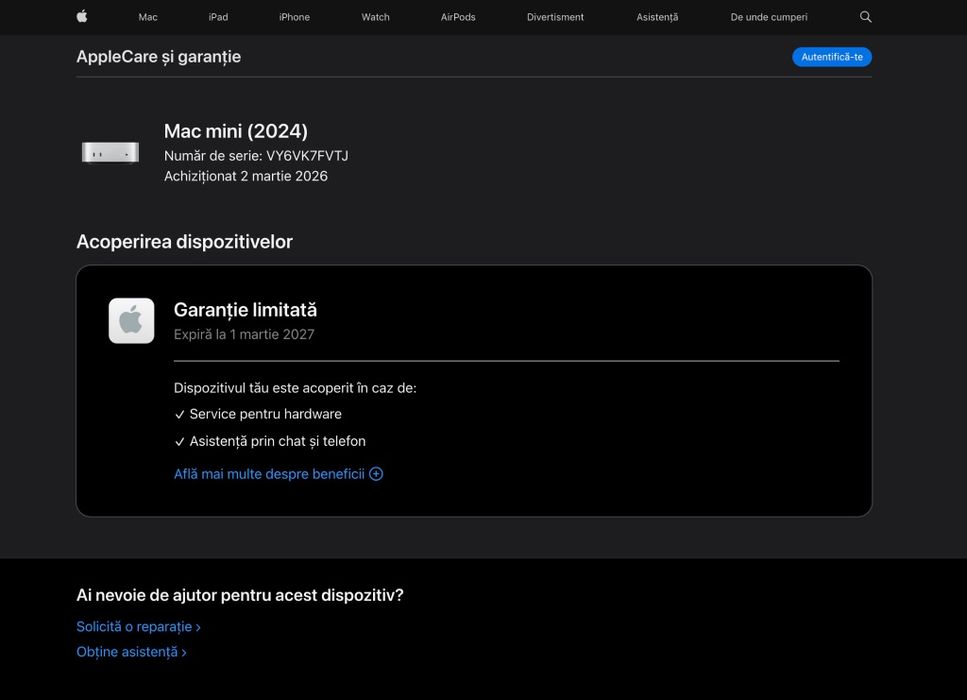Viewport: 967px width, 700px height.
Task: Click the Garanție limitată heading
Action: [x=245, y=310]
